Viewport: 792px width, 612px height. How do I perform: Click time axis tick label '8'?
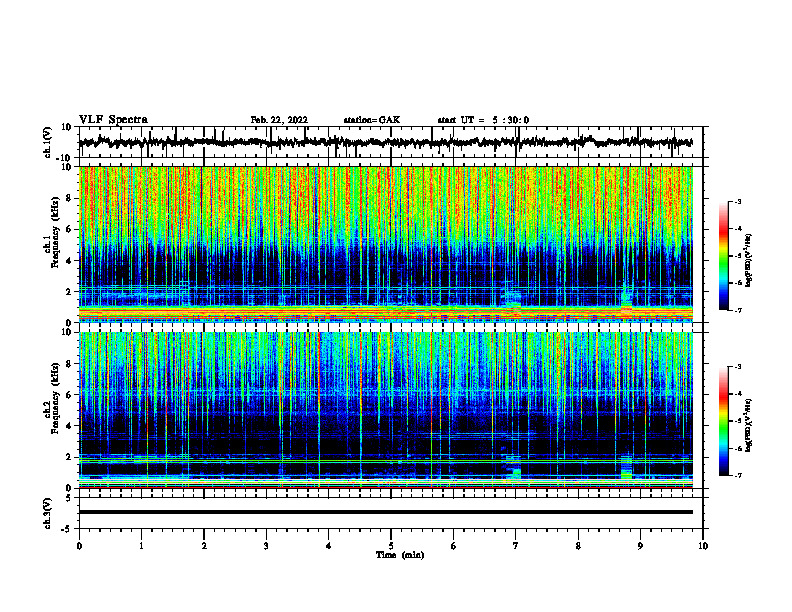tap(578, 546)
